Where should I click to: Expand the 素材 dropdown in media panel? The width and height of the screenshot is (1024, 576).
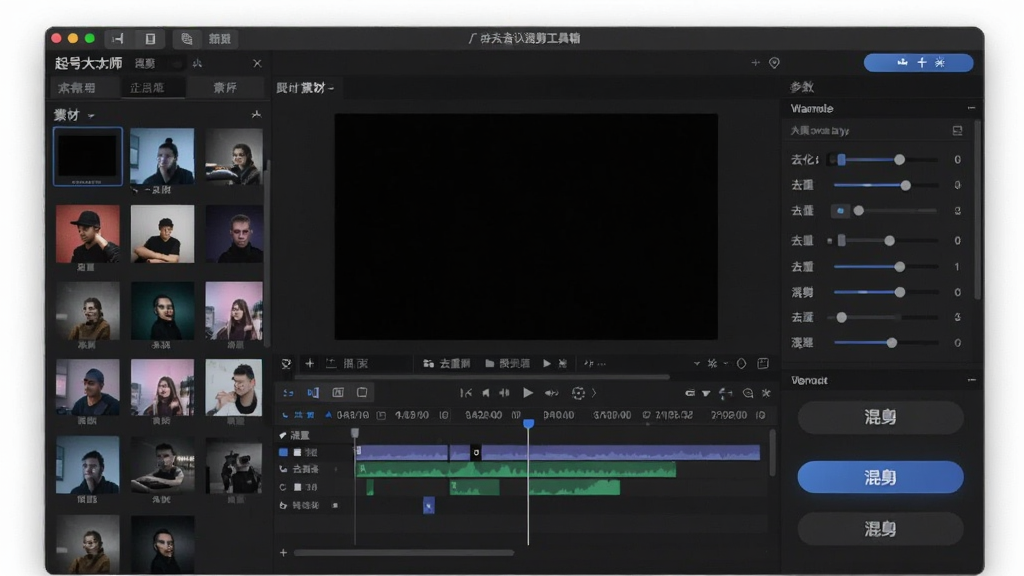click(x=91, y=116)
